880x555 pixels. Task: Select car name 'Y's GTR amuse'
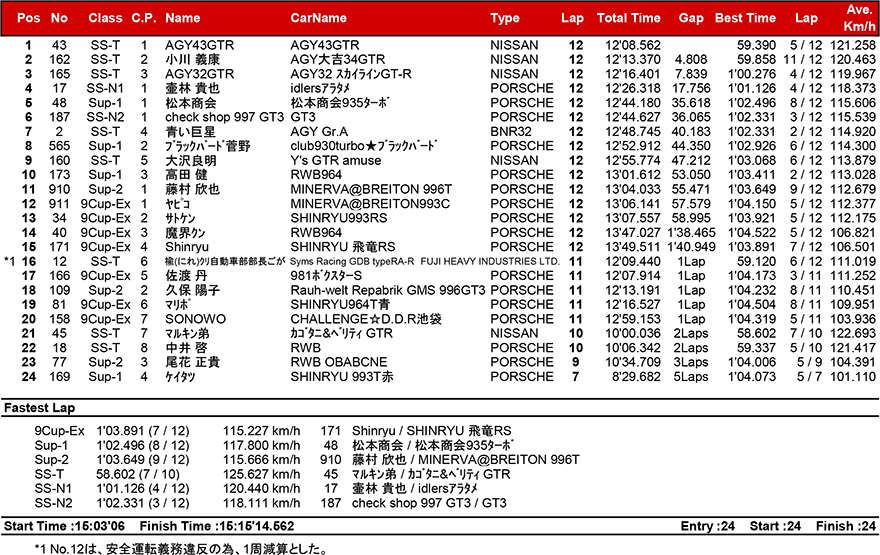[336, 160]
